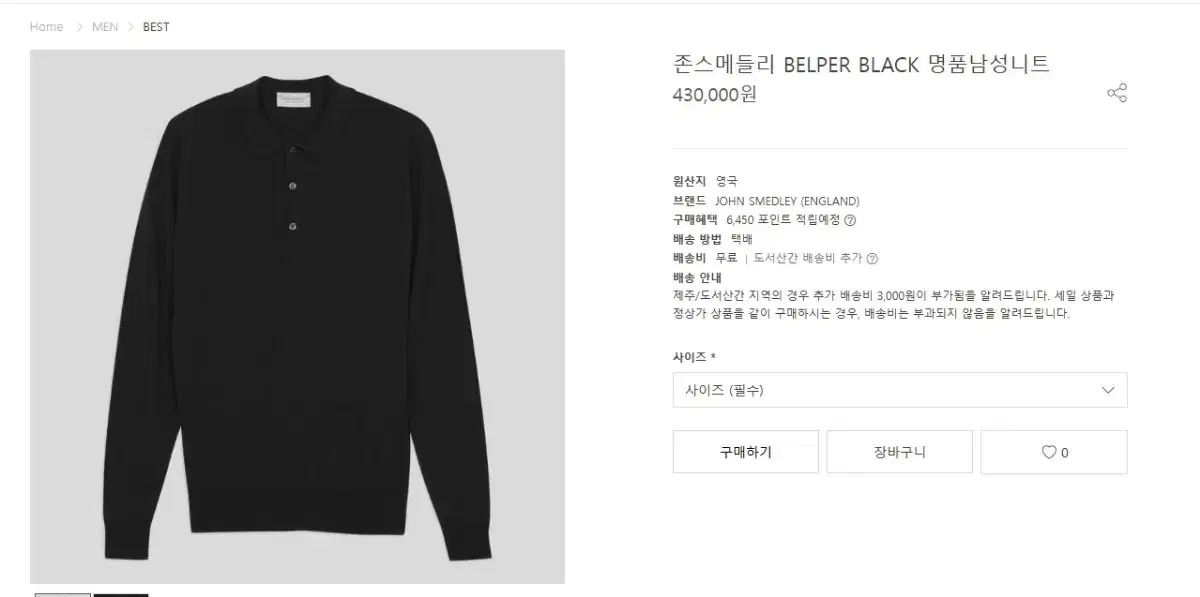Click the JOHN SMEDLEY (ENGLAND) brand text
The width and height of the screenshot is (1200, 597).
[788, 201]
